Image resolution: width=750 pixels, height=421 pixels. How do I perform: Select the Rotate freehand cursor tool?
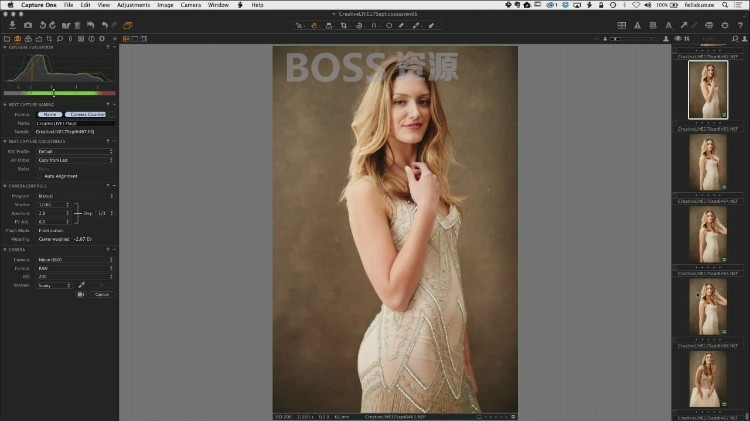click(x=359, y=25)
